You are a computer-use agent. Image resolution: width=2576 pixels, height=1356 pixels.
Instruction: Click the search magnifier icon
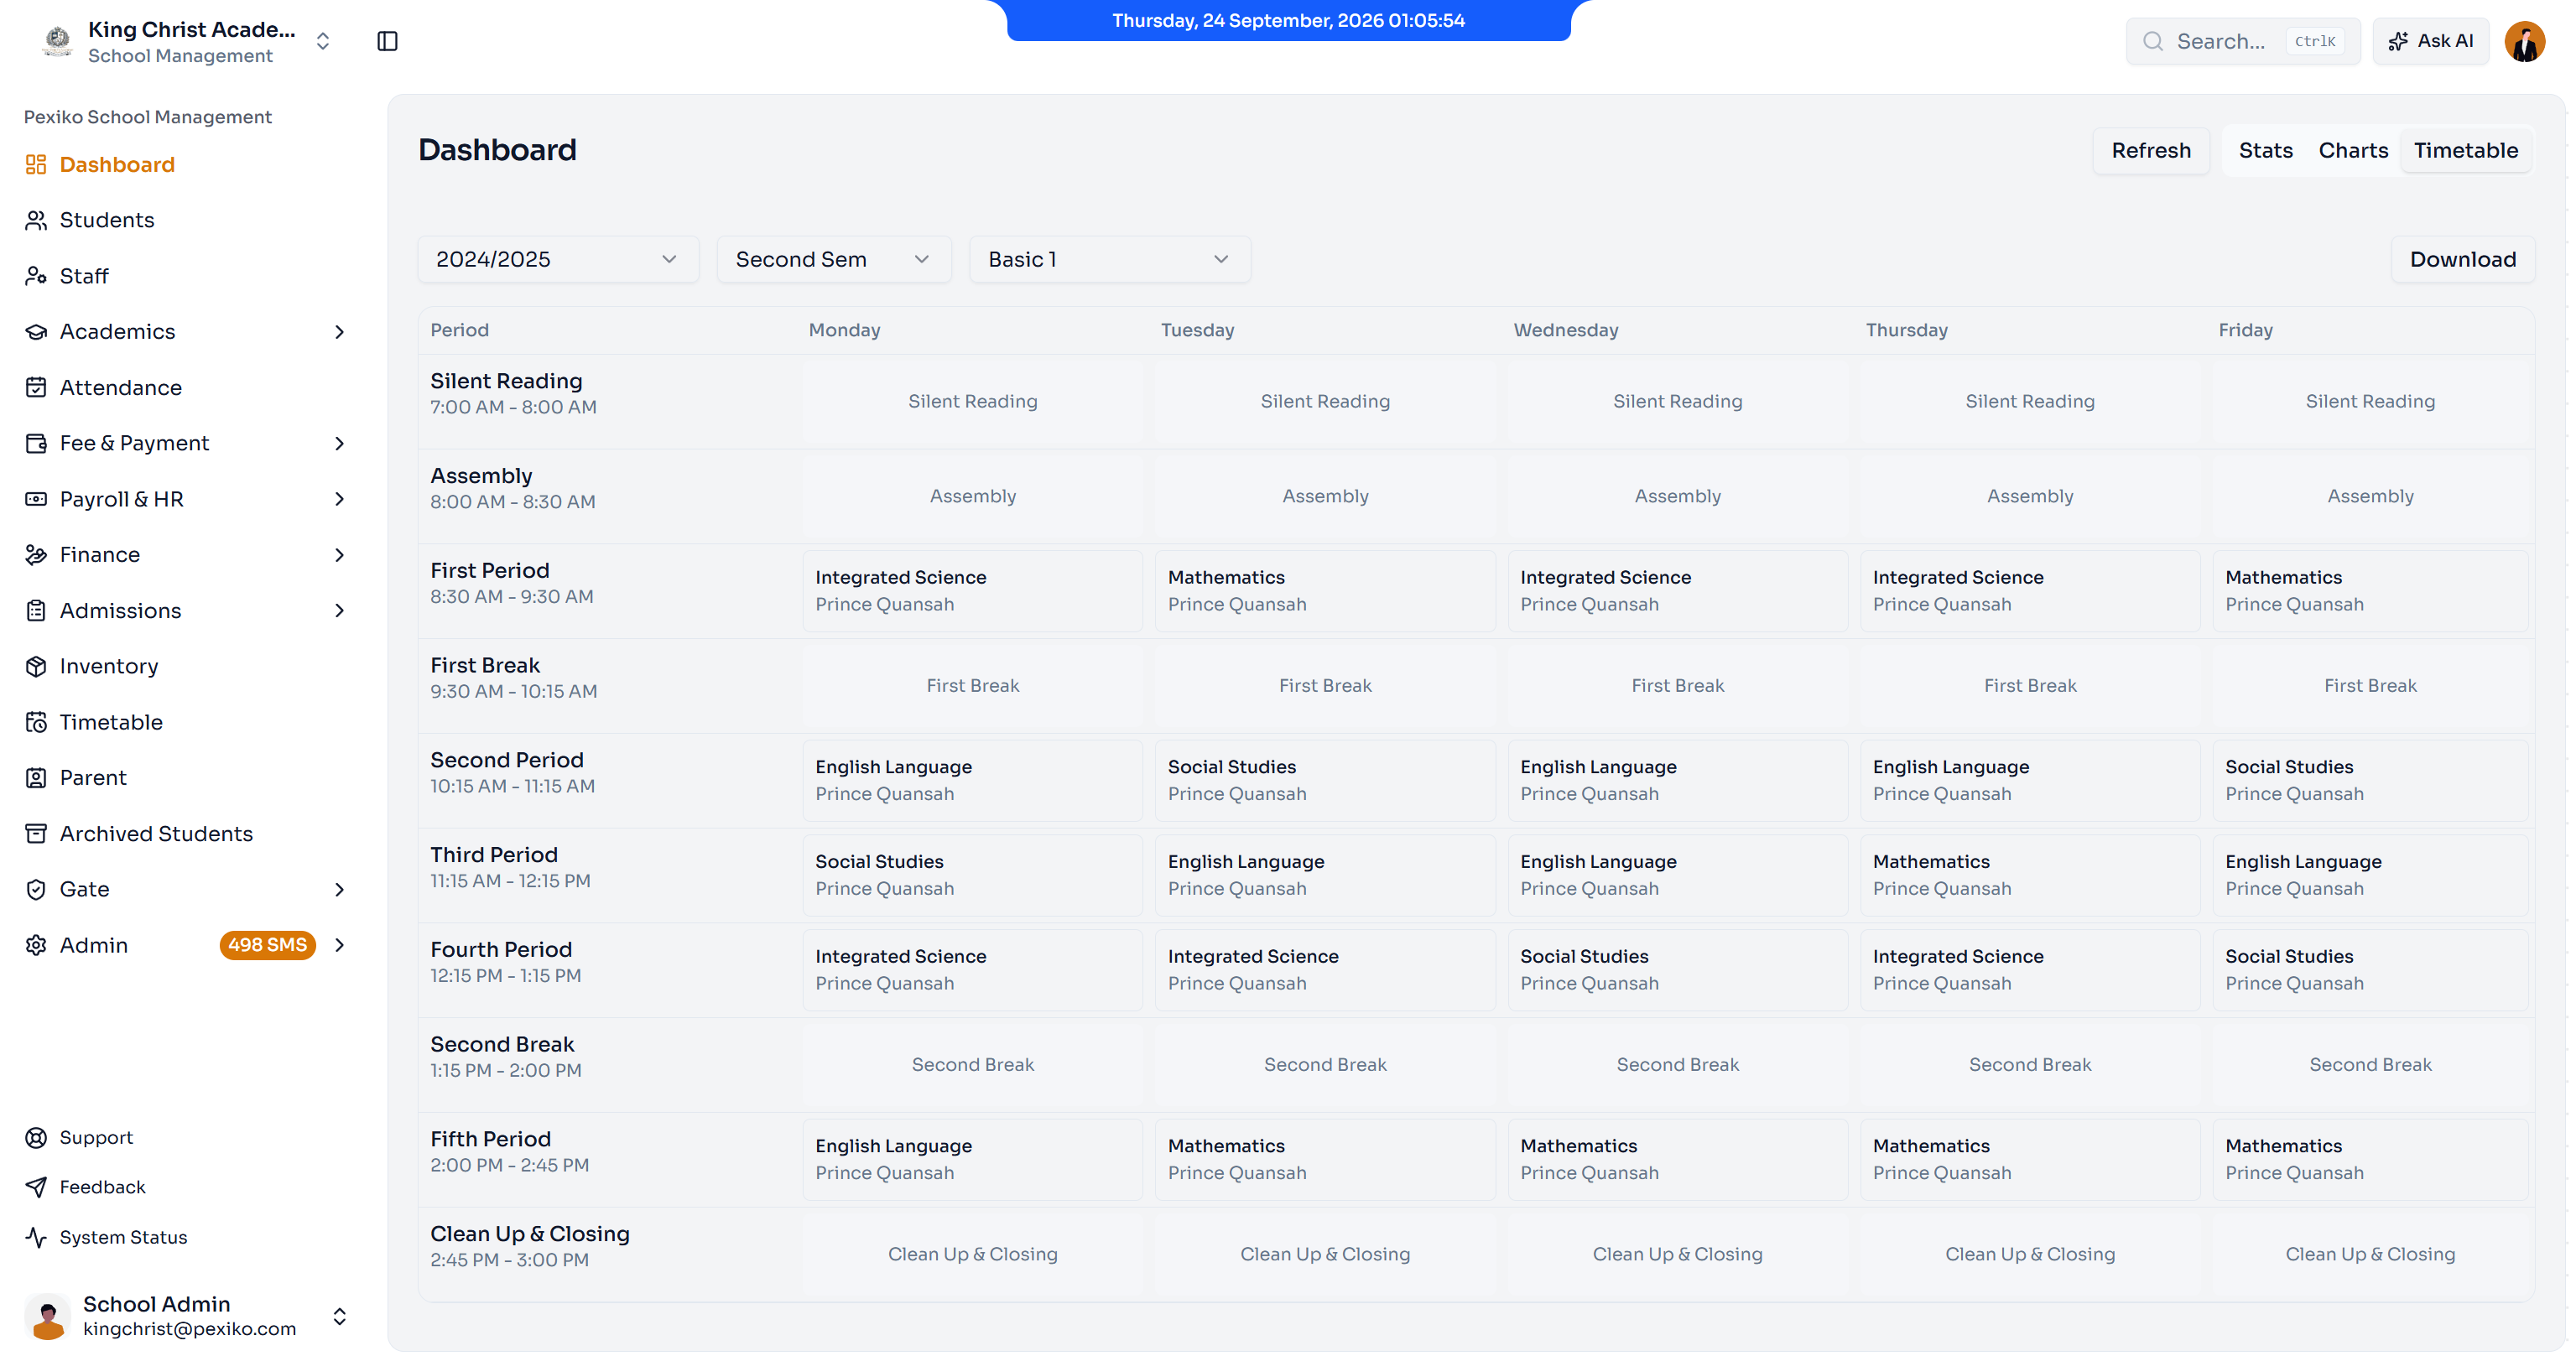point(2153,41)
